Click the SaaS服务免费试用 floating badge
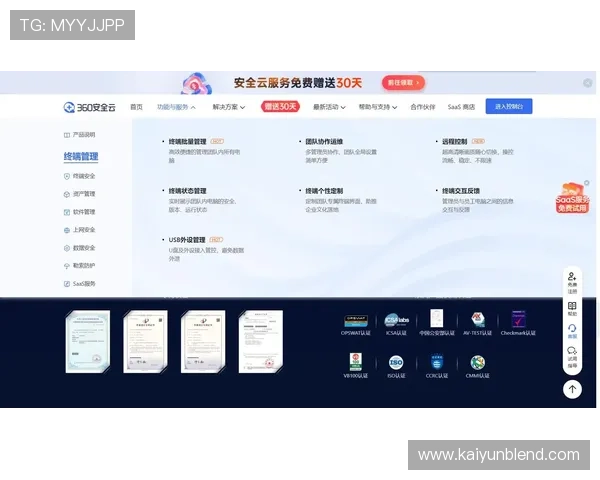The width and height of the screenshot is (600, 480). (572, 198)
